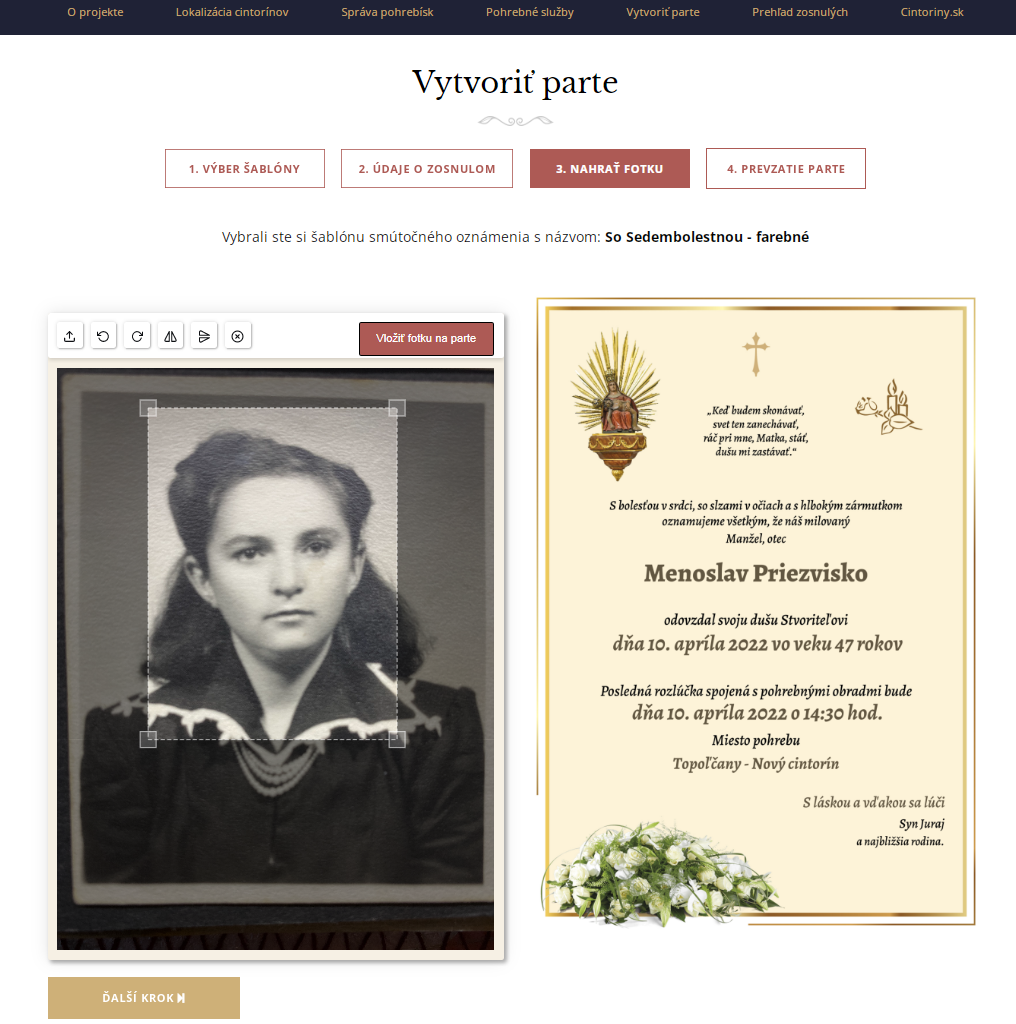Viewport: 1016px width, 1024px height.
Task: Click the top-right crop handle
Action: point(397,408)
